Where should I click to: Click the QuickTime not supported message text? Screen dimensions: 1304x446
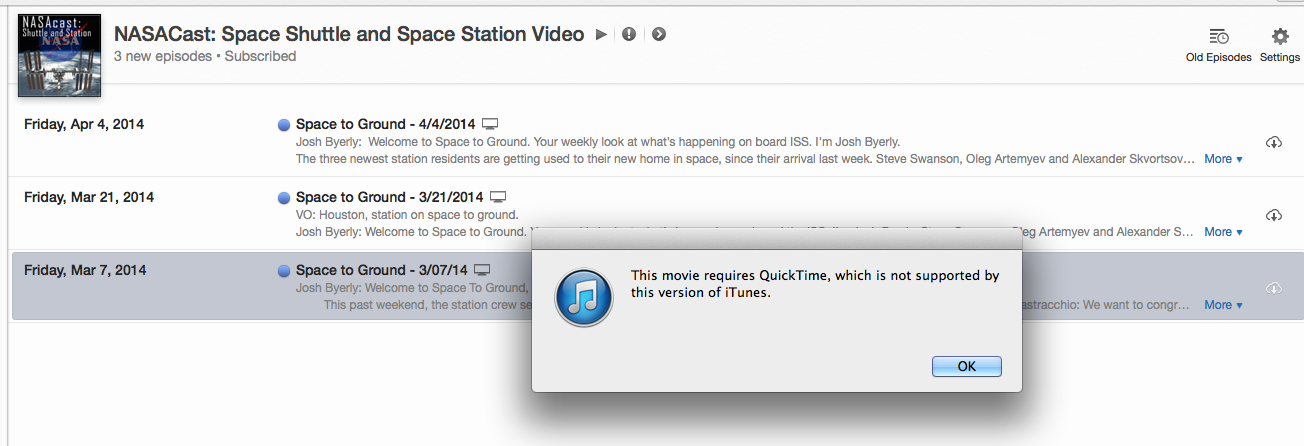[815, 284]
